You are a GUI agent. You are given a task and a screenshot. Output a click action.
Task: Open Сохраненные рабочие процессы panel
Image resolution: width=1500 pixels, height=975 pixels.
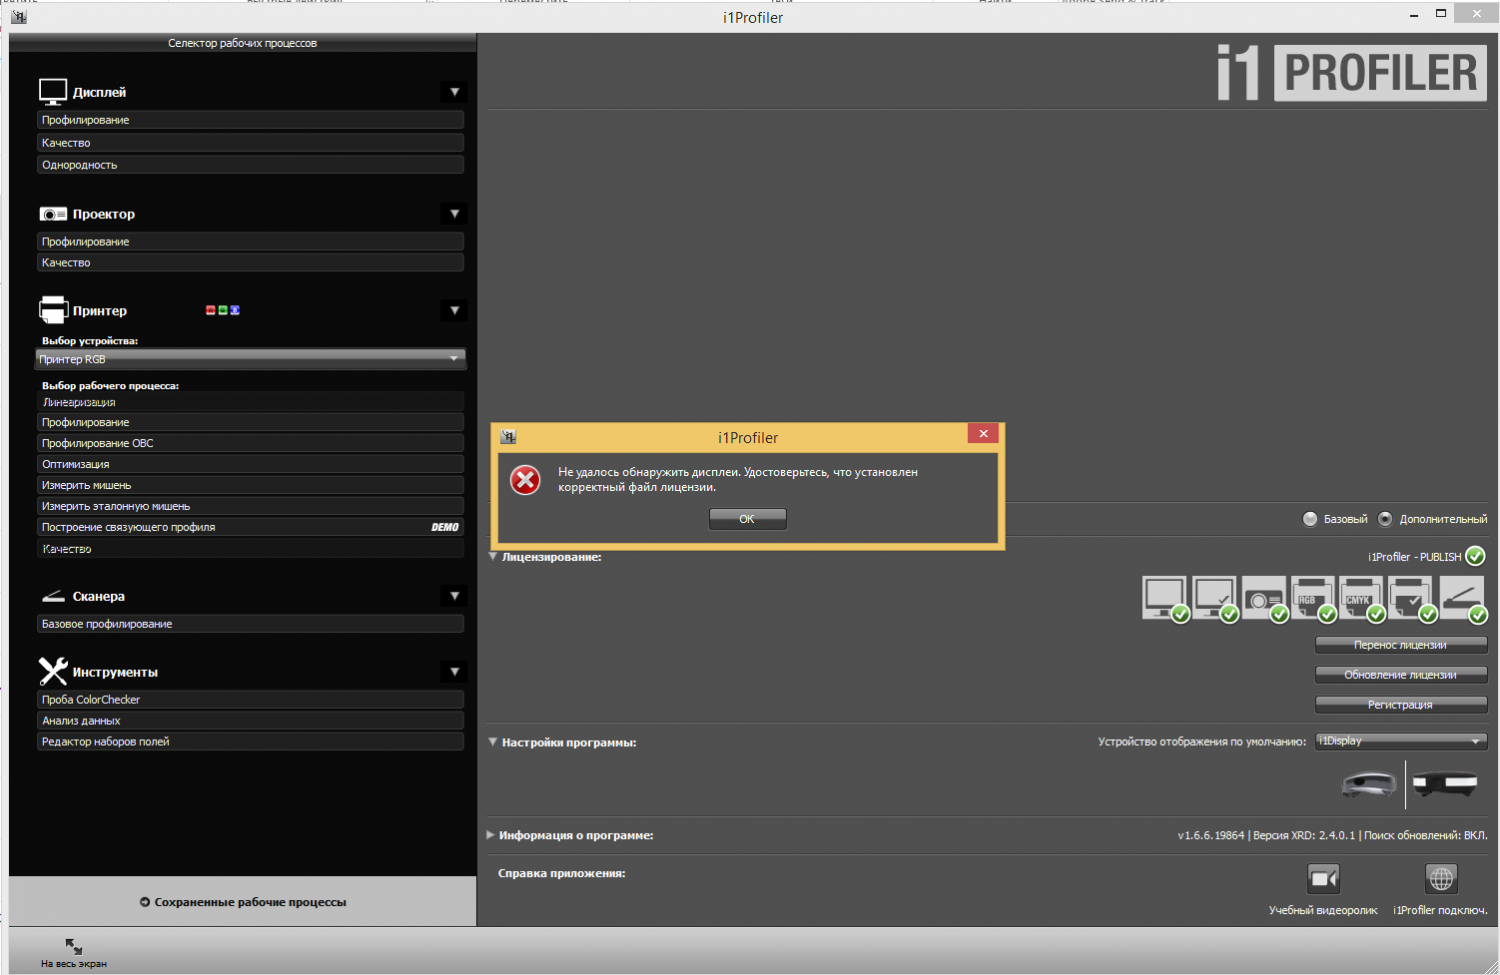pyautogui.click(x=243, y=902)
